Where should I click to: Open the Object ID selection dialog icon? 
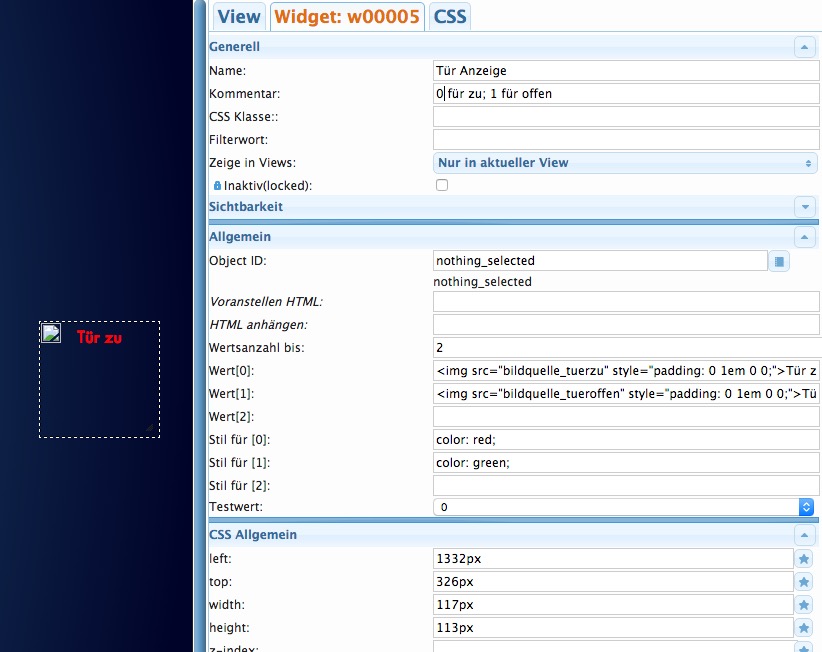click(x=779, y=261)
